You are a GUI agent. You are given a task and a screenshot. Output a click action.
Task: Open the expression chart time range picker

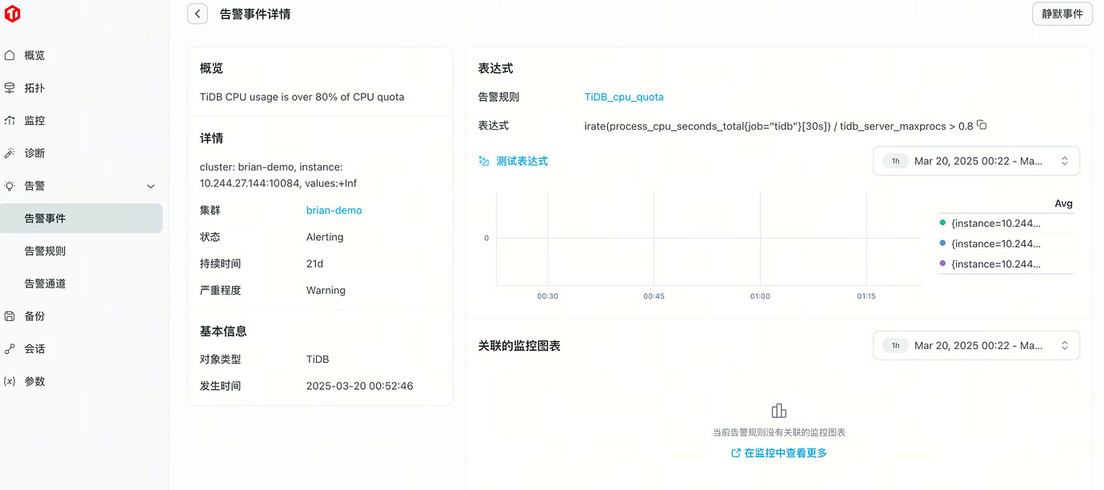(976, 161)
